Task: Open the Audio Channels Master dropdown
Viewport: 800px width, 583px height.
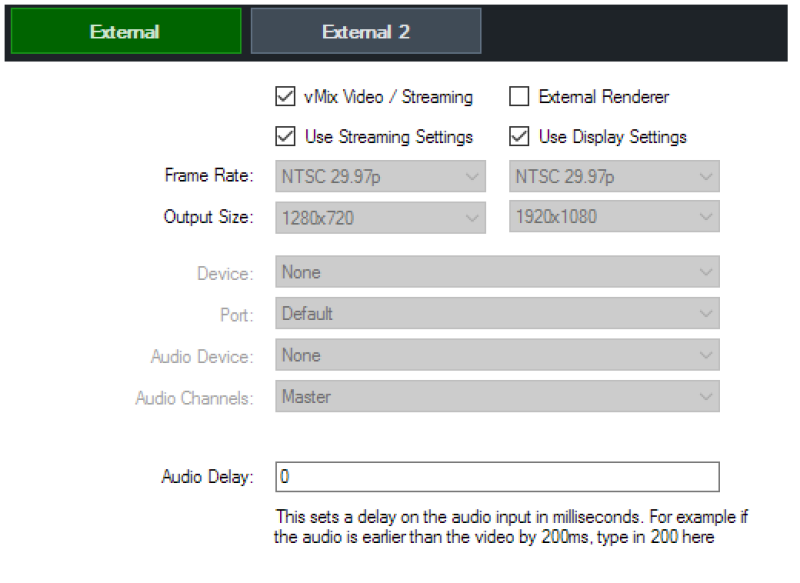Action: pyautogui.click(x=497, y=396)
